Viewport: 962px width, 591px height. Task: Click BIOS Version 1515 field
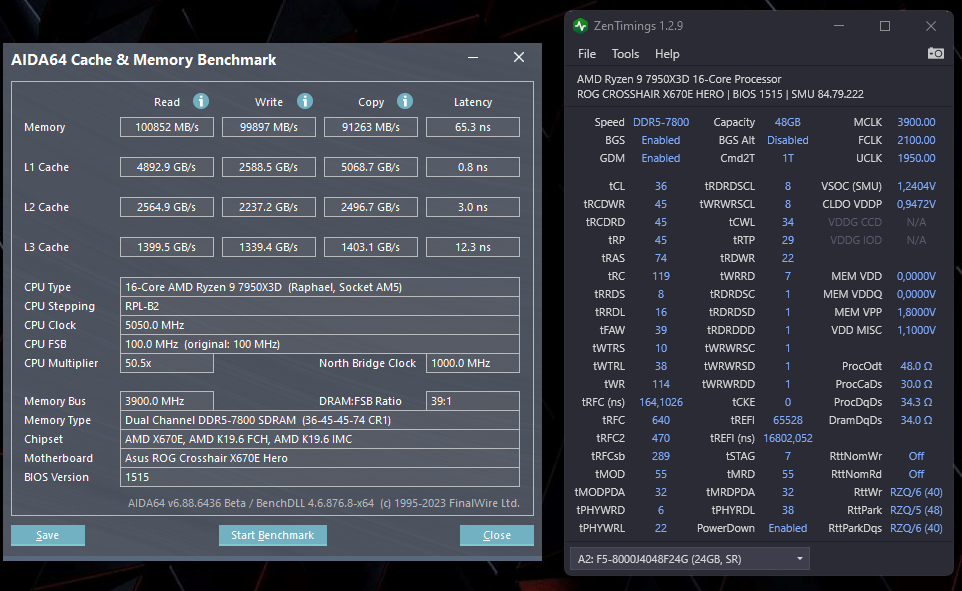click(320, 477)
